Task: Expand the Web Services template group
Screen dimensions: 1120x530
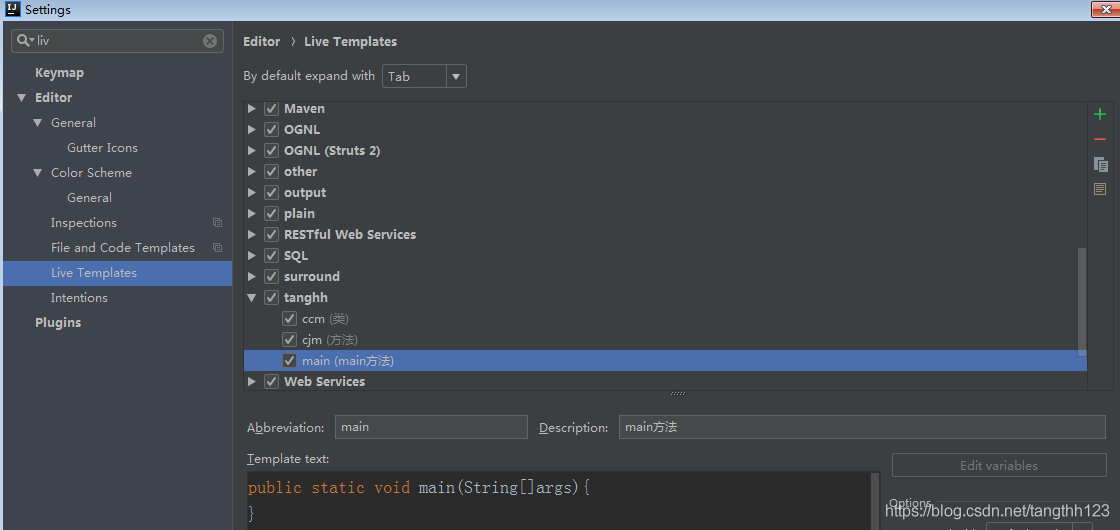Action: [251, 381]
